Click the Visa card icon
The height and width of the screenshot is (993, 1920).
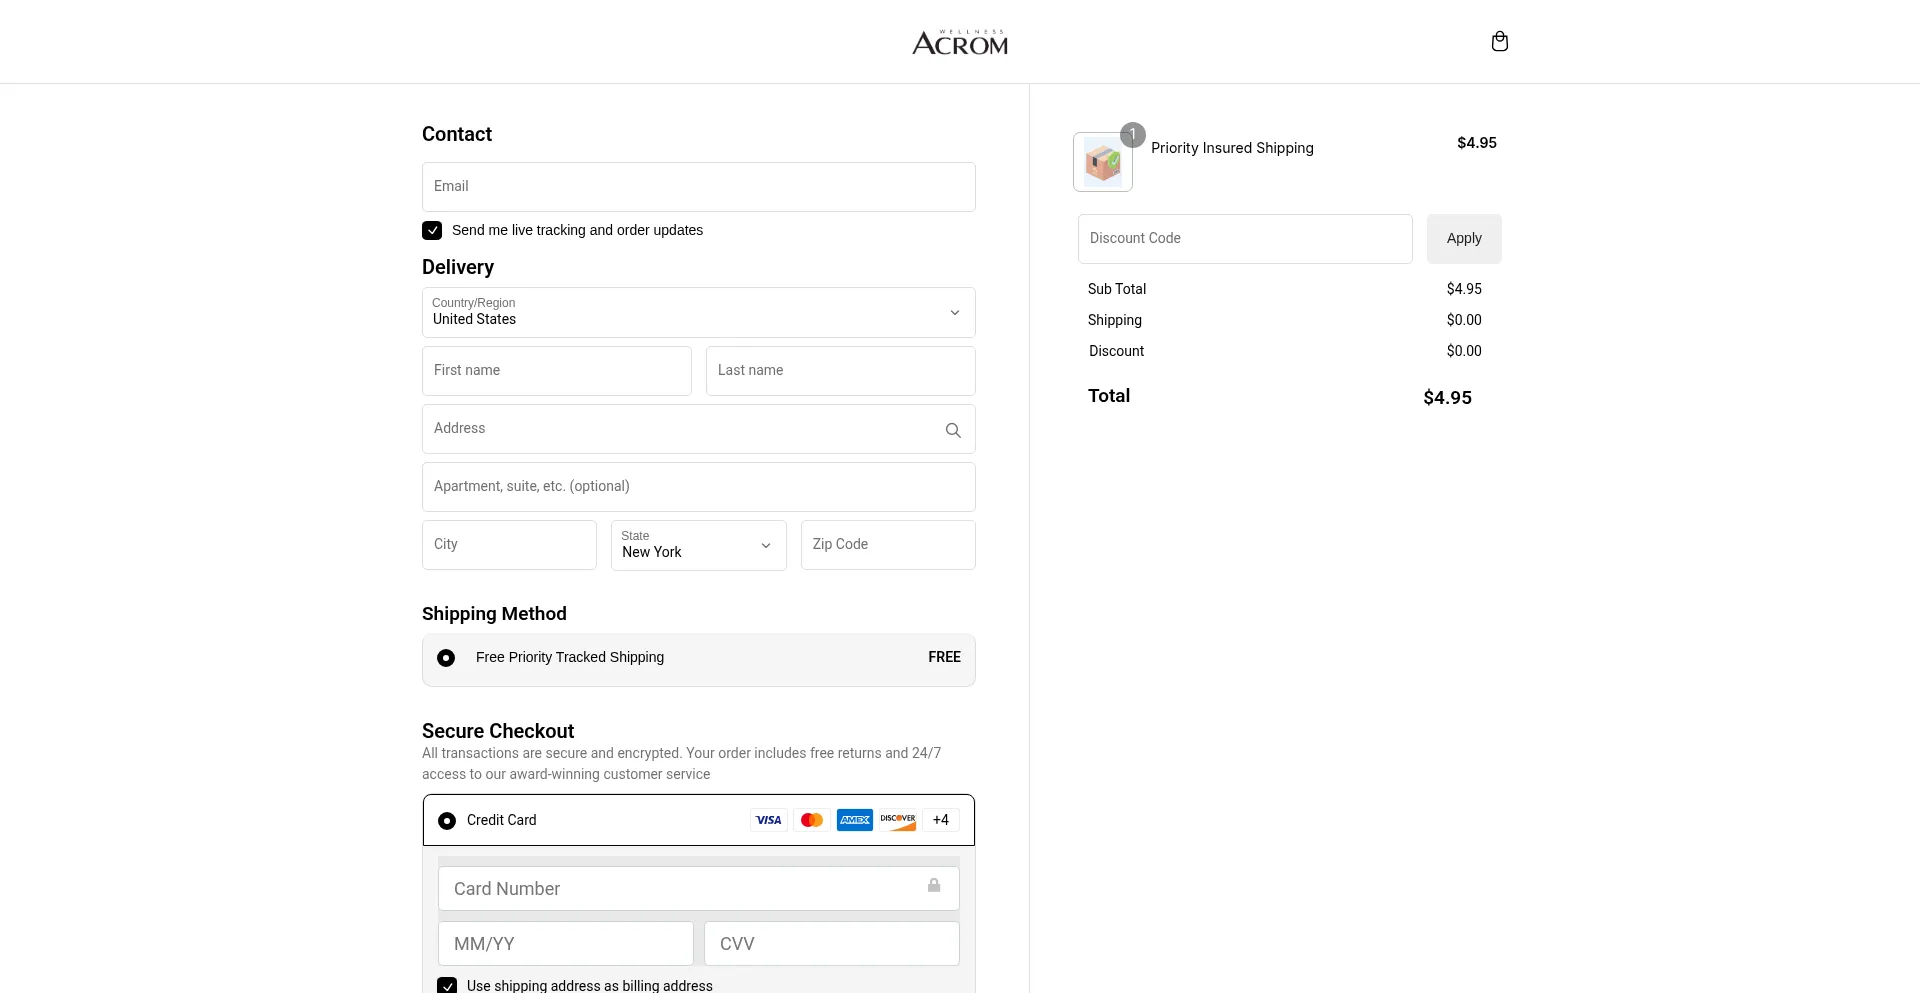[x=769, y=820]
